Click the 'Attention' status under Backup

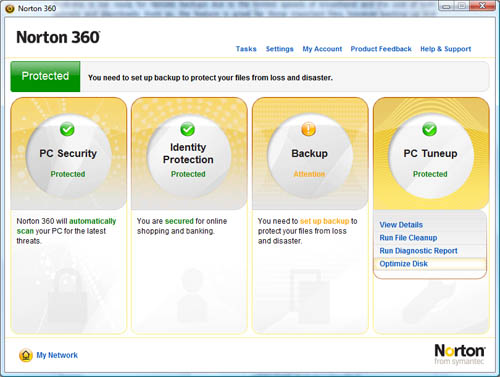(x=309, y=174)
